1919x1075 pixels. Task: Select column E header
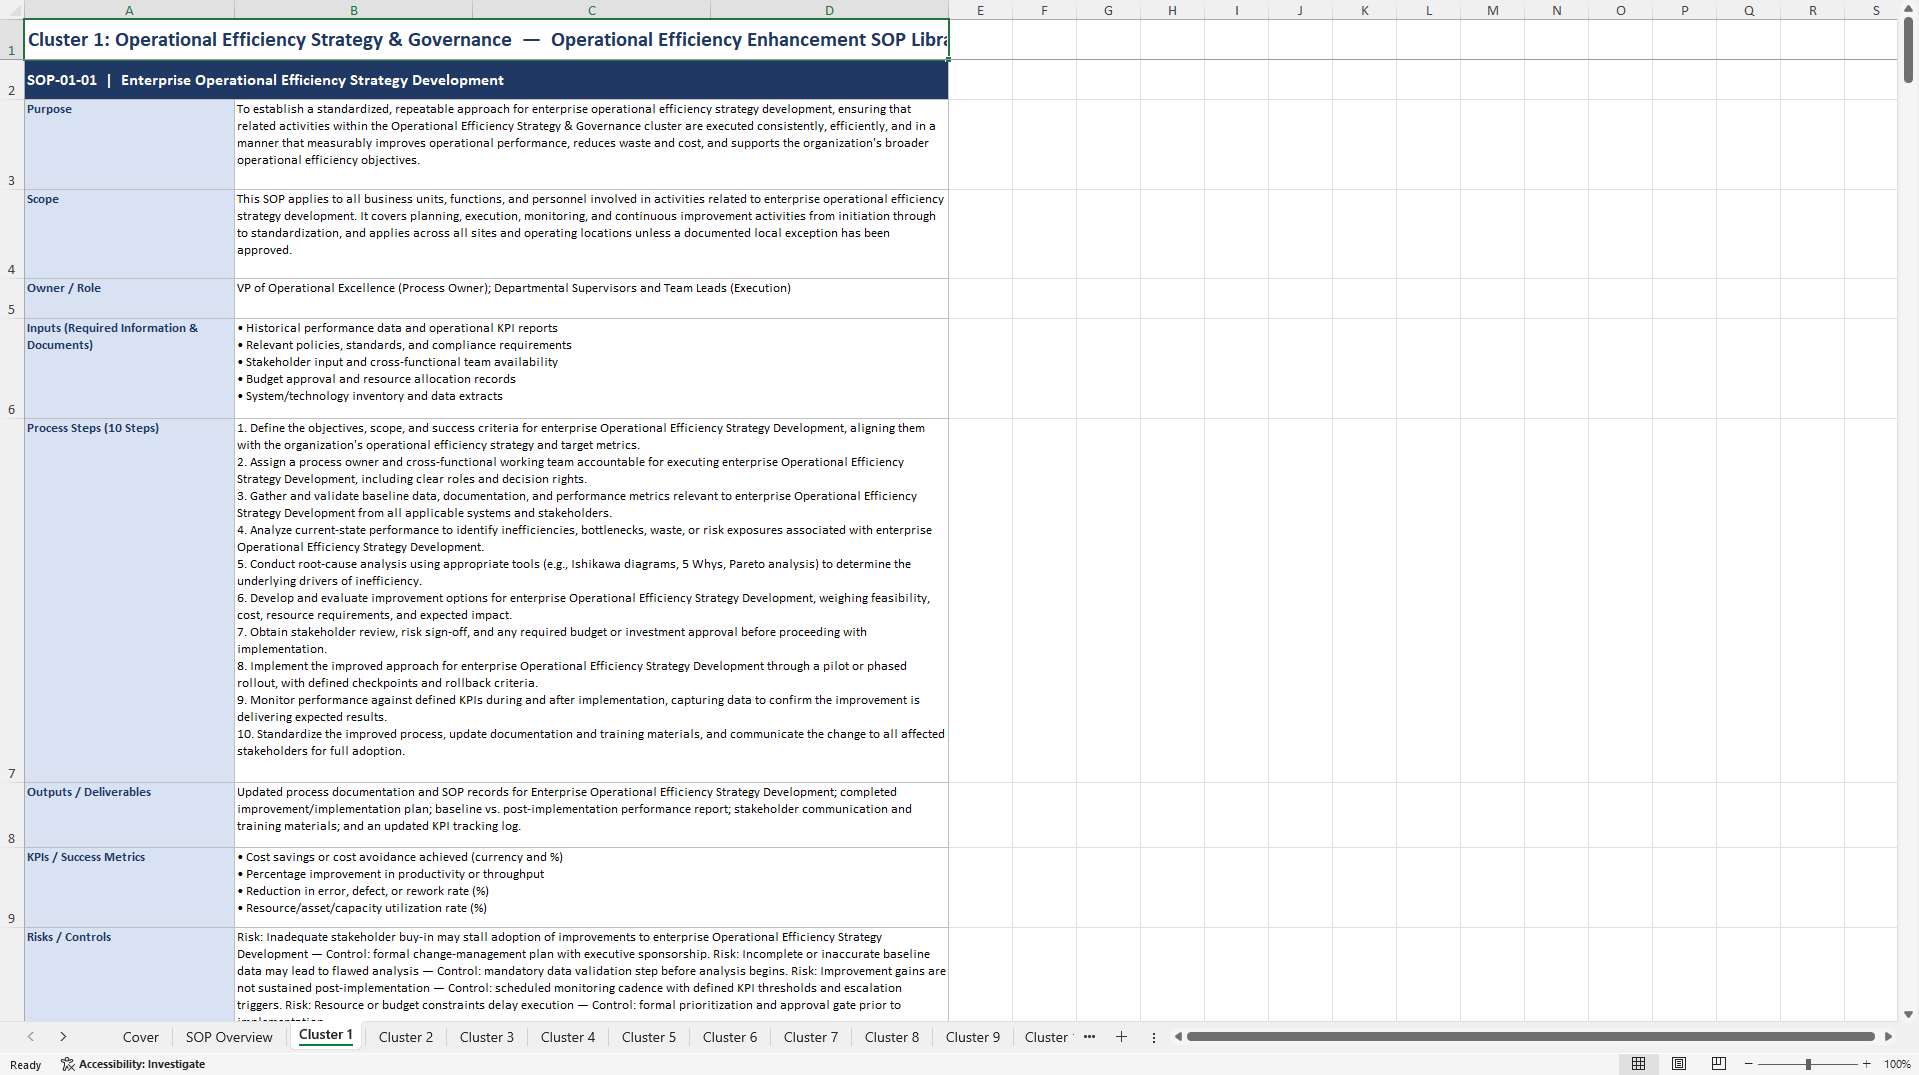[980, 10]
